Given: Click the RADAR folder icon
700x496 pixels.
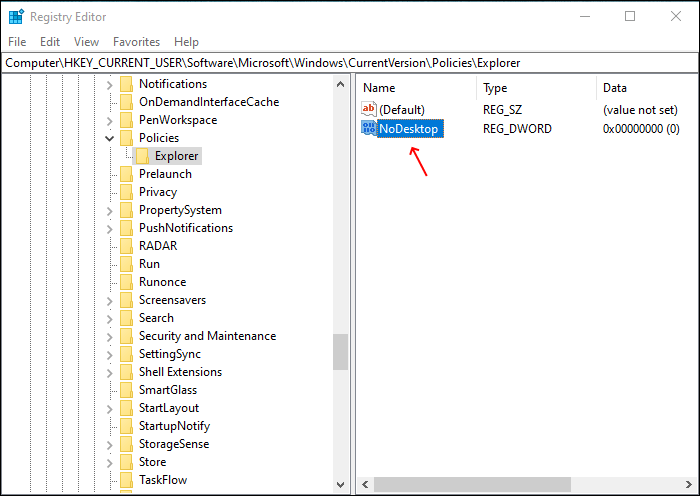Looking at the screenshot, I should [126, 246].
